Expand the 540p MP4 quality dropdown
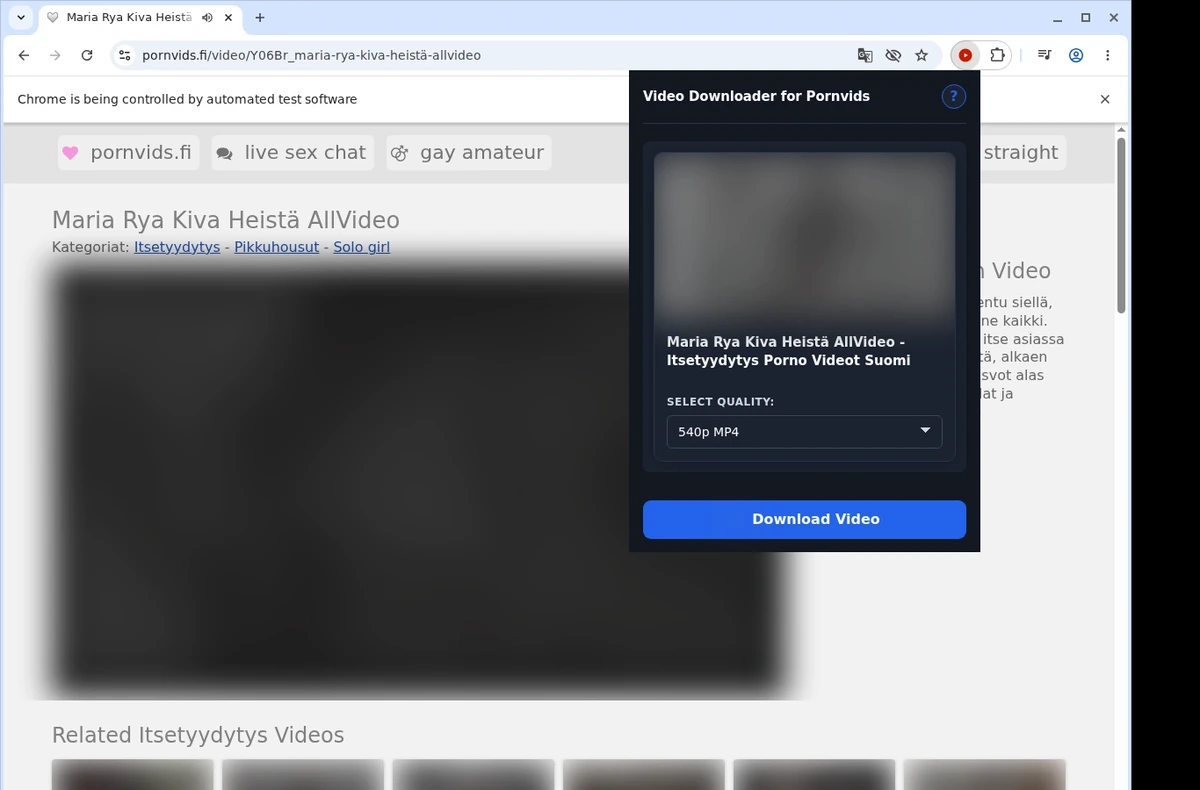Image resolution: width=1200 pixels, height=790 pixels. [x=804, y=431]
